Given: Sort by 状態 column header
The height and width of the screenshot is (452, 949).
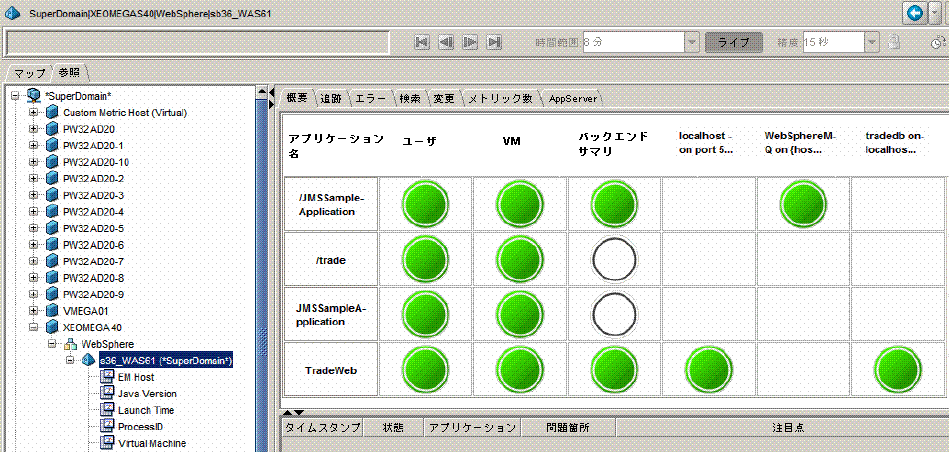Looking at the screenshot, I should [x=393, y=427].
